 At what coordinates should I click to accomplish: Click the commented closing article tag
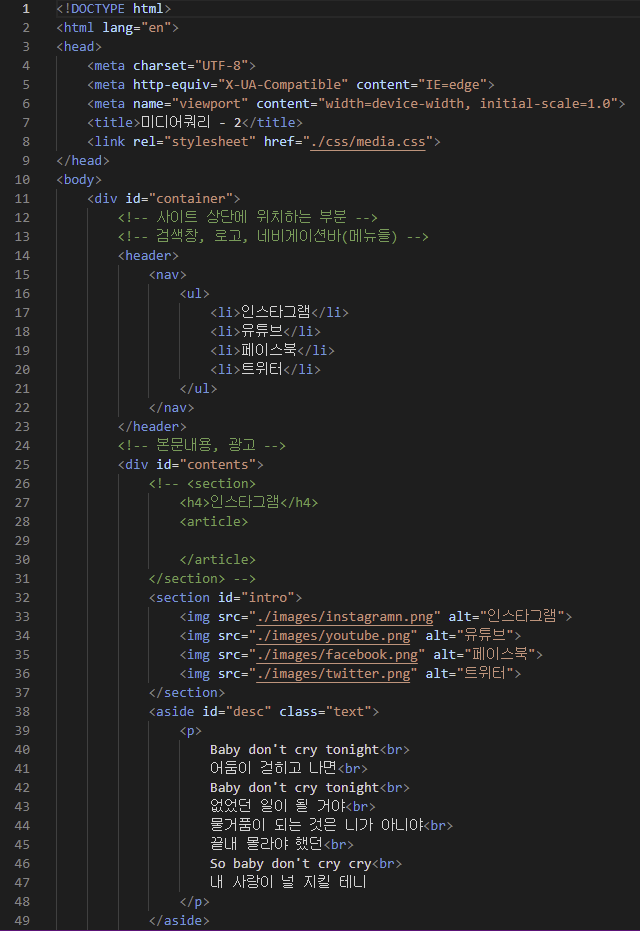point(217,560)
